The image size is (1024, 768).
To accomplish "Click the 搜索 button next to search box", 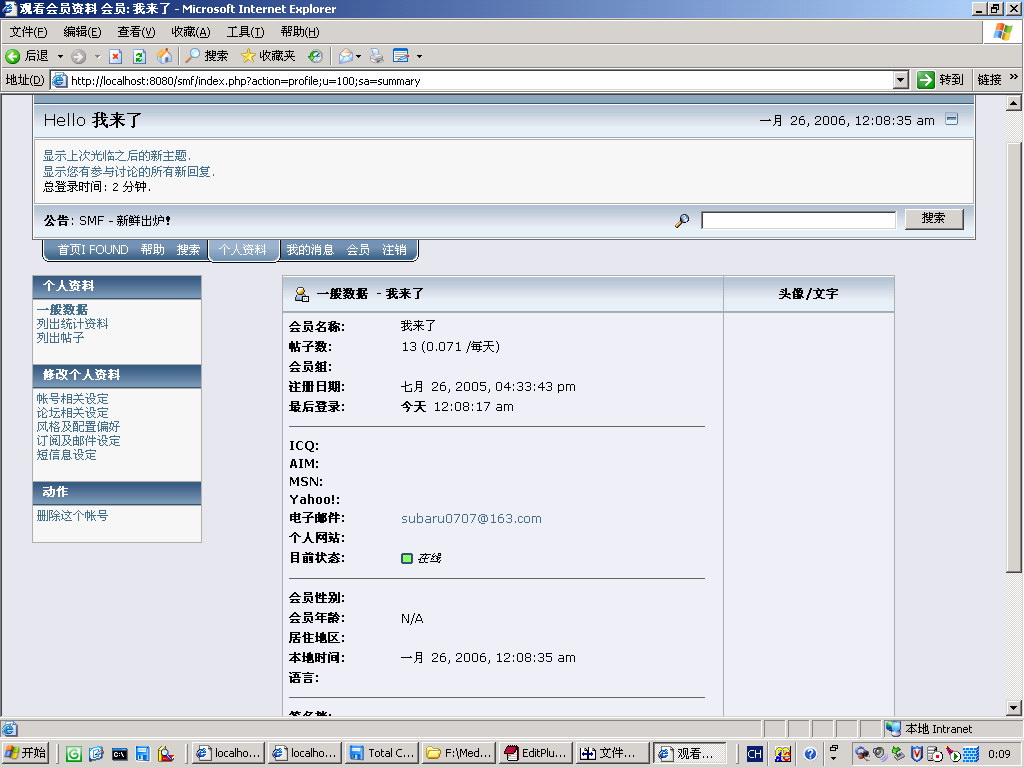I will coord(934,219).
